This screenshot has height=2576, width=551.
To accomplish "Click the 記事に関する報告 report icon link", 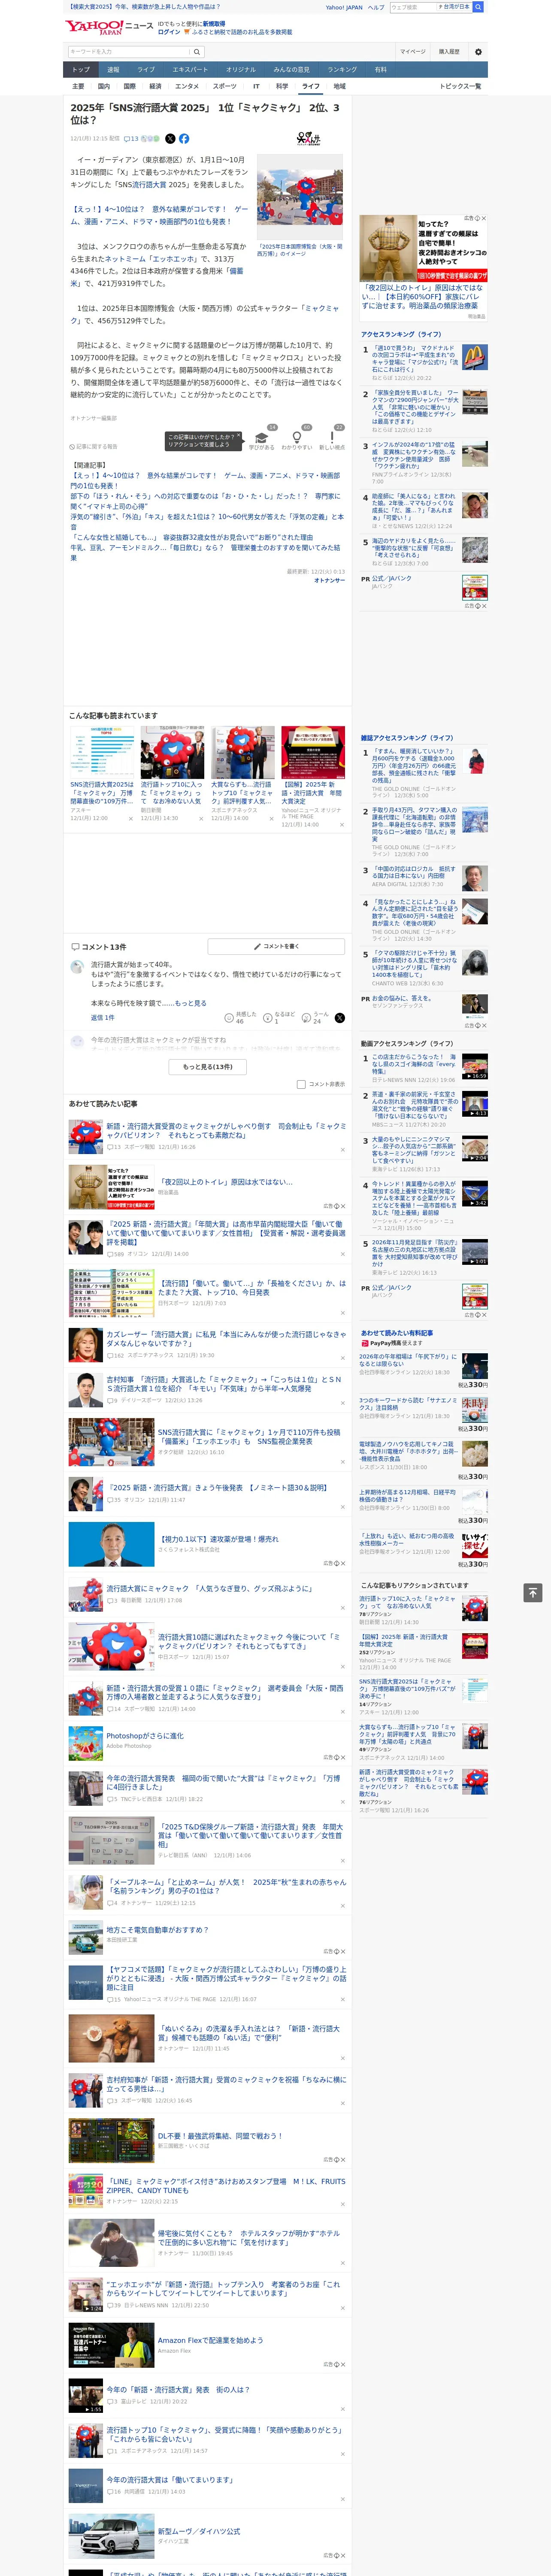I will click(x=93, y=447).
